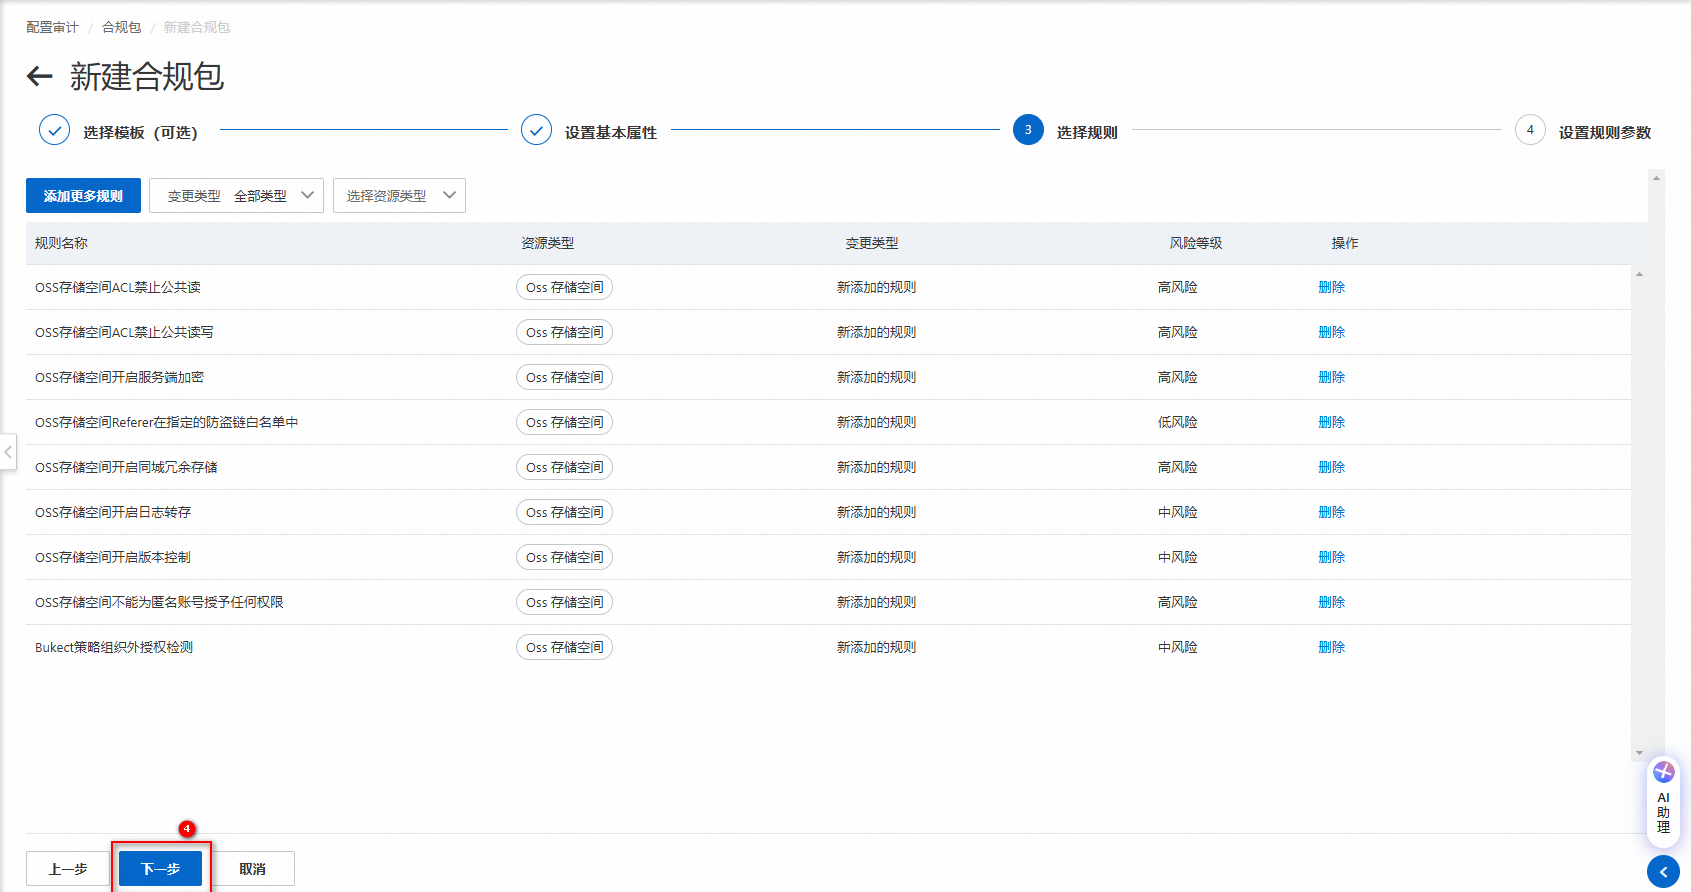Click the 规则名称 column header
The height and width of the screenshot is (892, 1691).
coord(61,243)
